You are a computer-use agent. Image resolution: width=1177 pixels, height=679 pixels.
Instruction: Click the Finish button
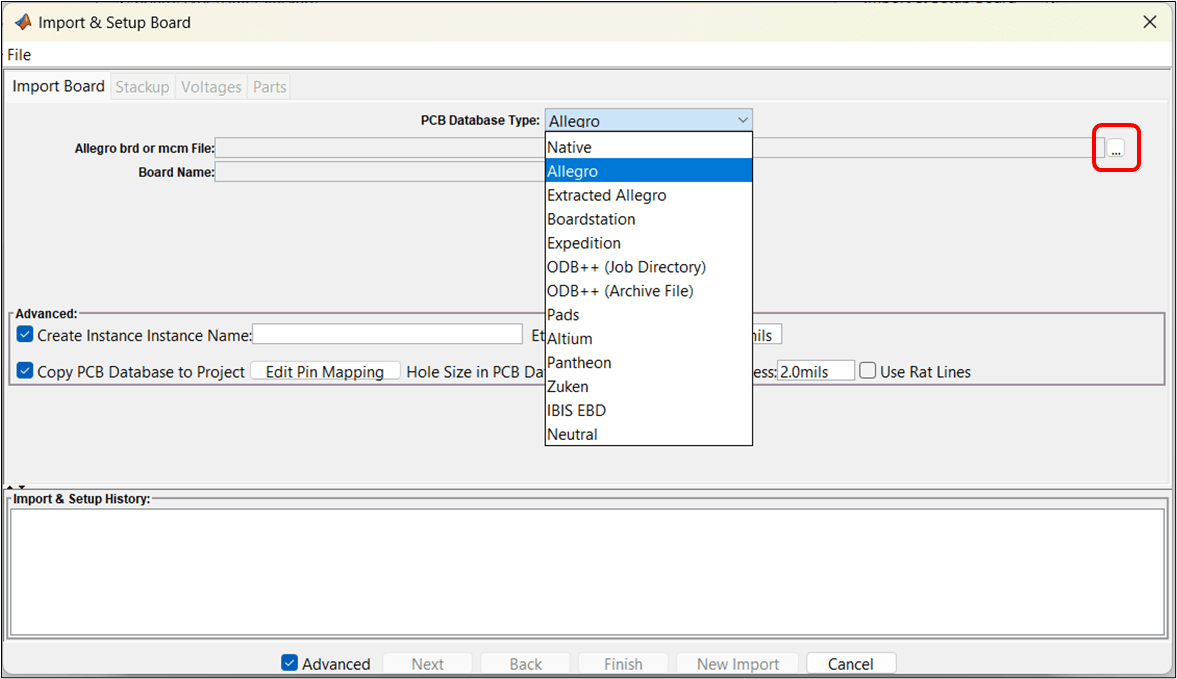click(x=623, y=664)
